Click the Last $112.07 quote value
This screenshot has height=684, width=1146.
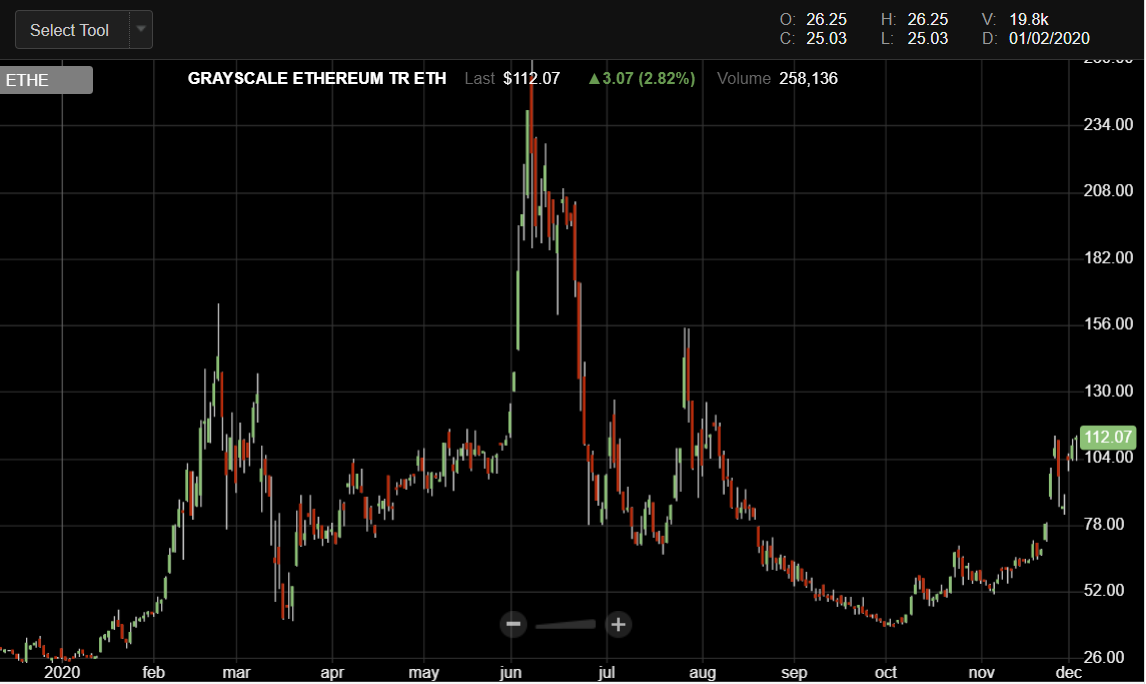[x=512, y=78]
